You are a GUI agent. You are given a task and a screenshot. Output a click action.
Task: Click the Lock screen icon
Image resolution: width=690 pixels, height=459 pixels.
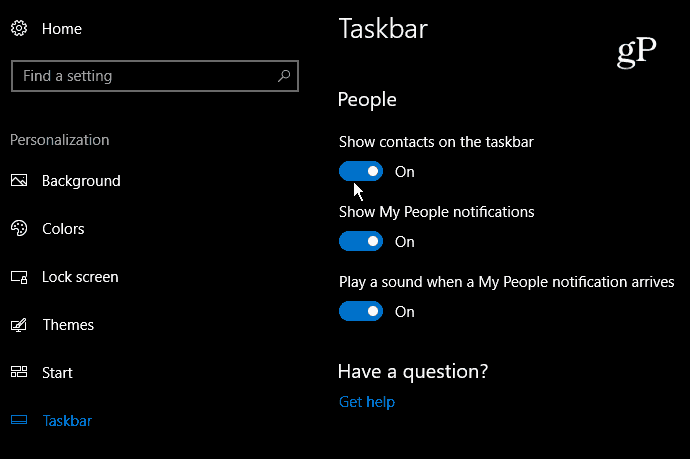(19, 277)
